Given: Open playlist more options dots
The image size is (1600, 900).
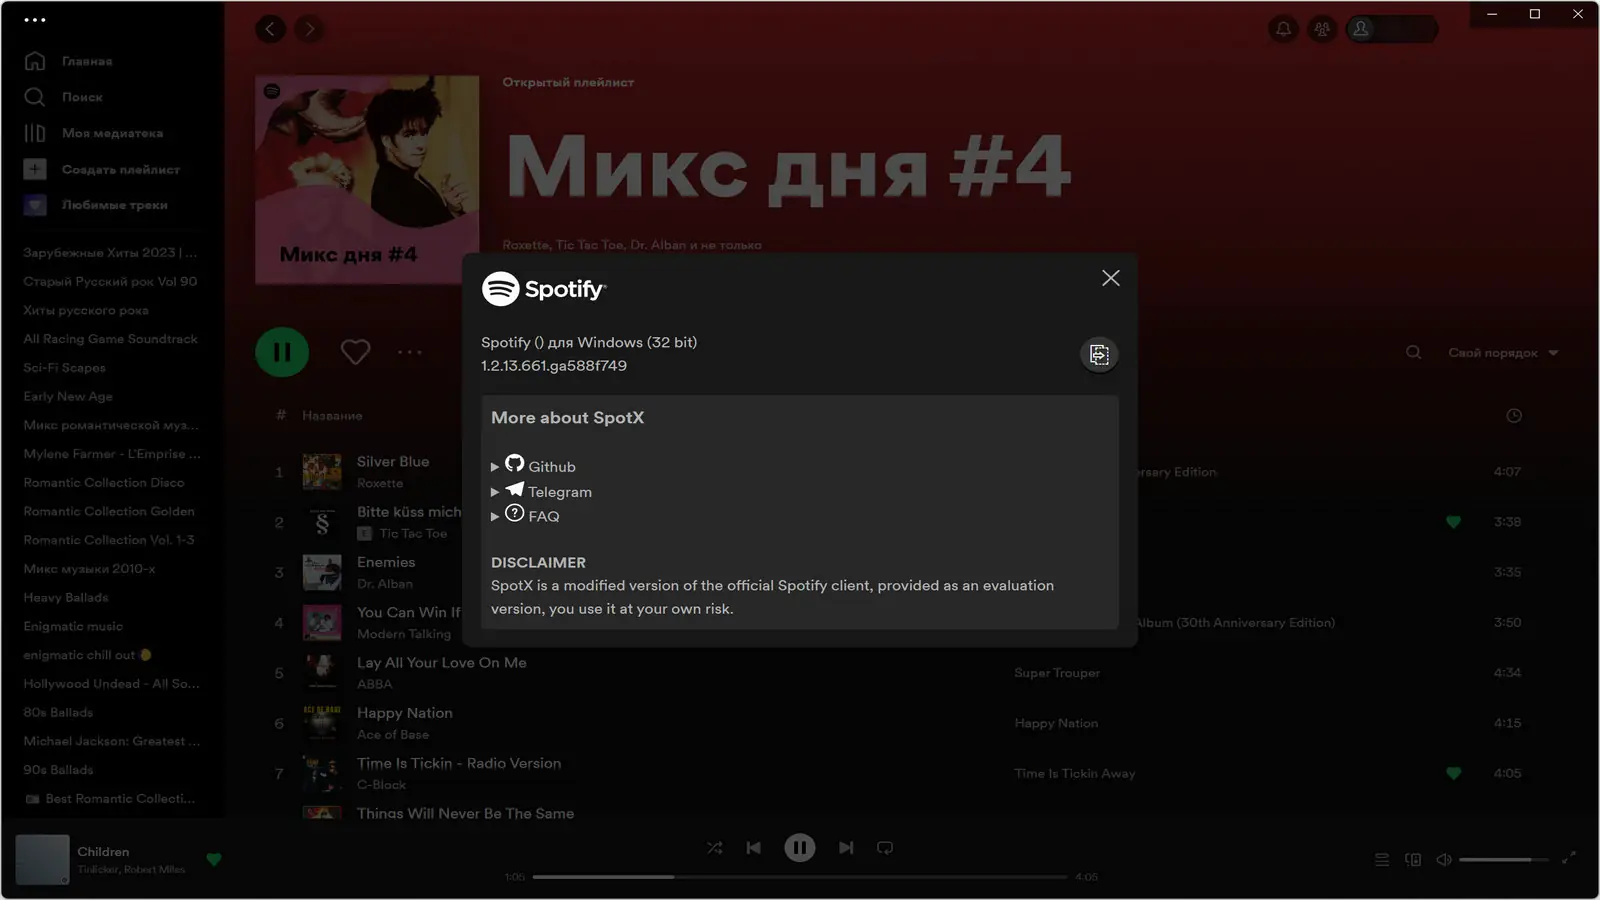Looking at the screenshot, I should 410,352.
